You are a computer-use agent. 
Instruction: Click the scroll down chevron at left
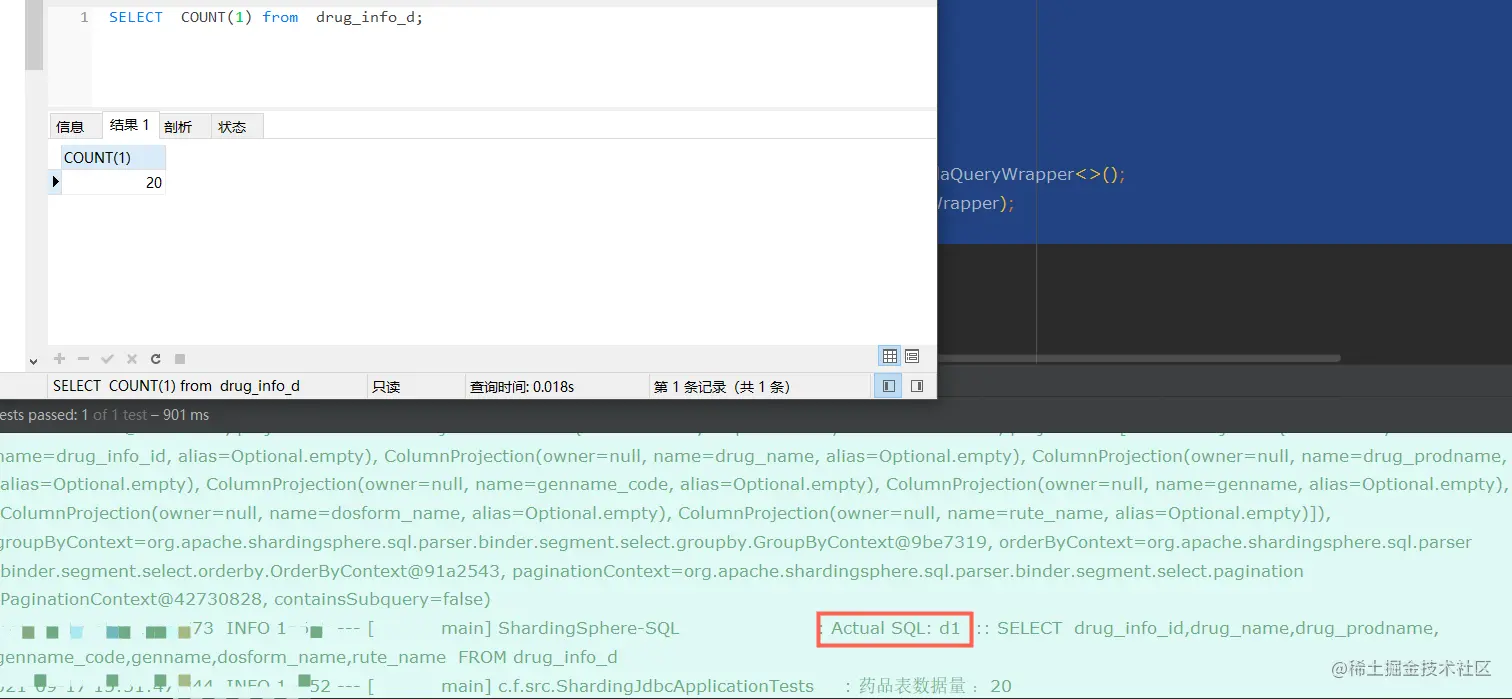click(33, 360)
